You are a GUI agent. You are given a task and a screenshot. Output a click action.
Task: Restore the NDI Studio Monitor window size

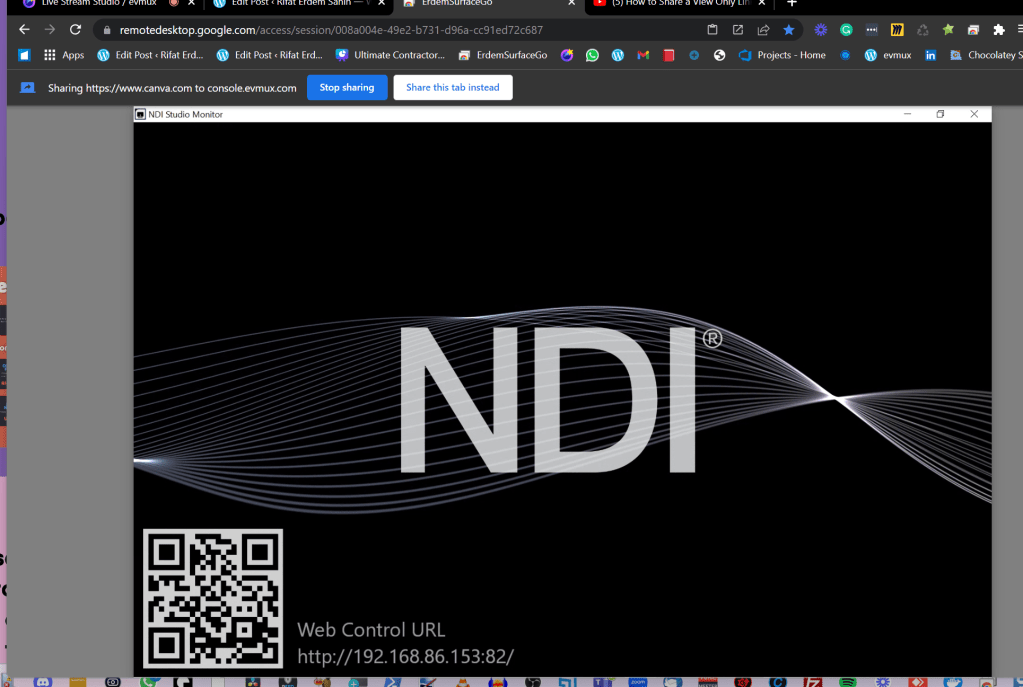pyautogui.click(x=940, y=114)
